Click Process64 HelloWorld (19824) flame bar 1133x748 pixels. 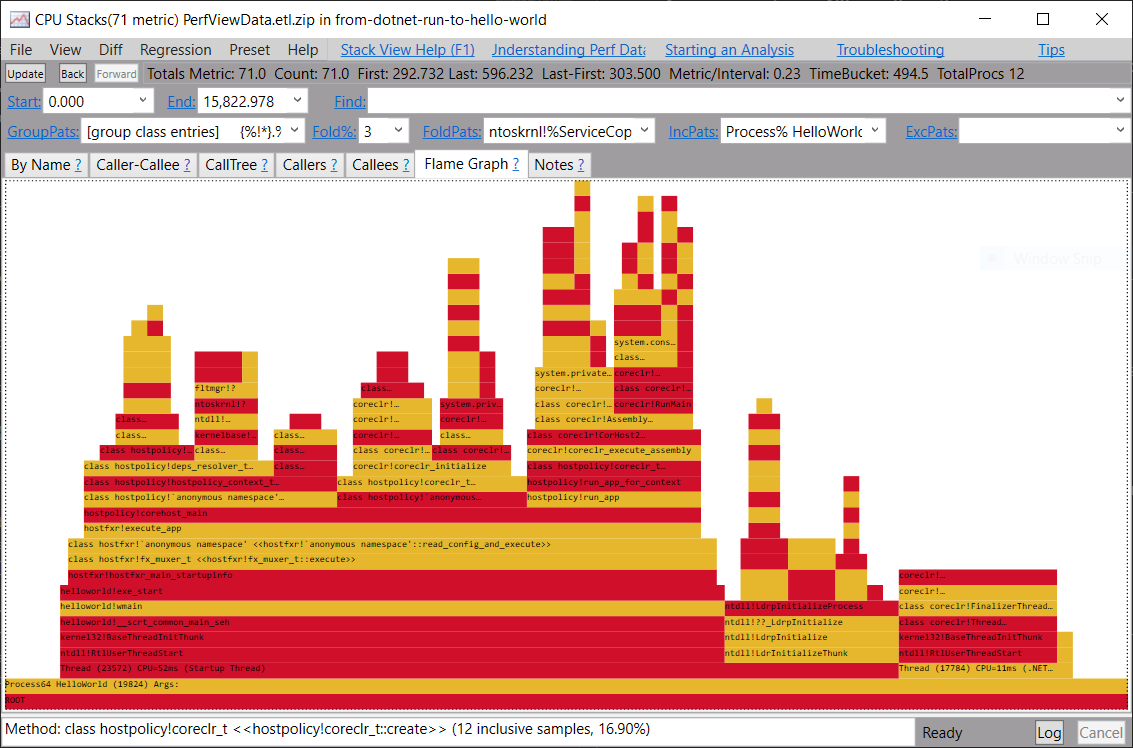click(566, 684)
